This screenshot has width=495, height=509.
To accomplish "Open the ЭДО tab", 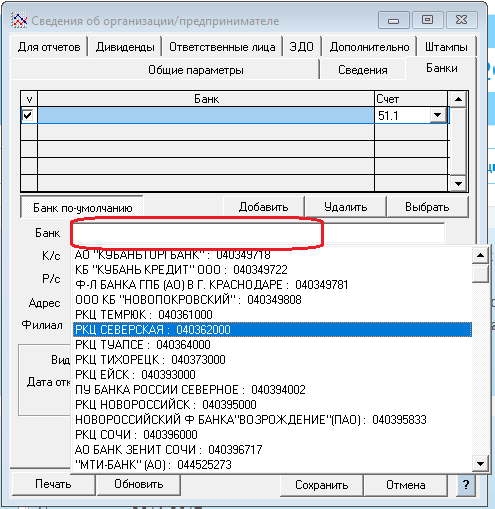I will (x=301, y=47).
